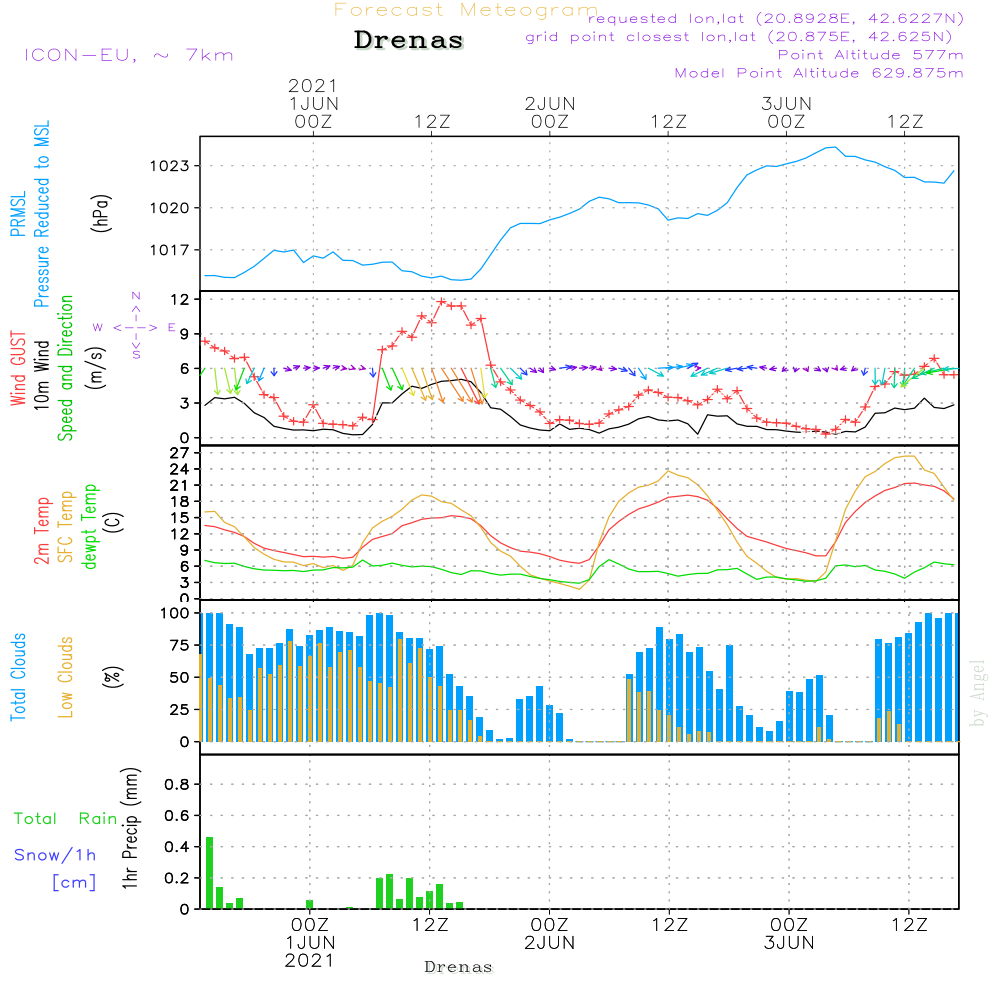
Task: Click the '1hr Precip (mm)' axis label
Action: pyautogui.click(x=130, y=828)
